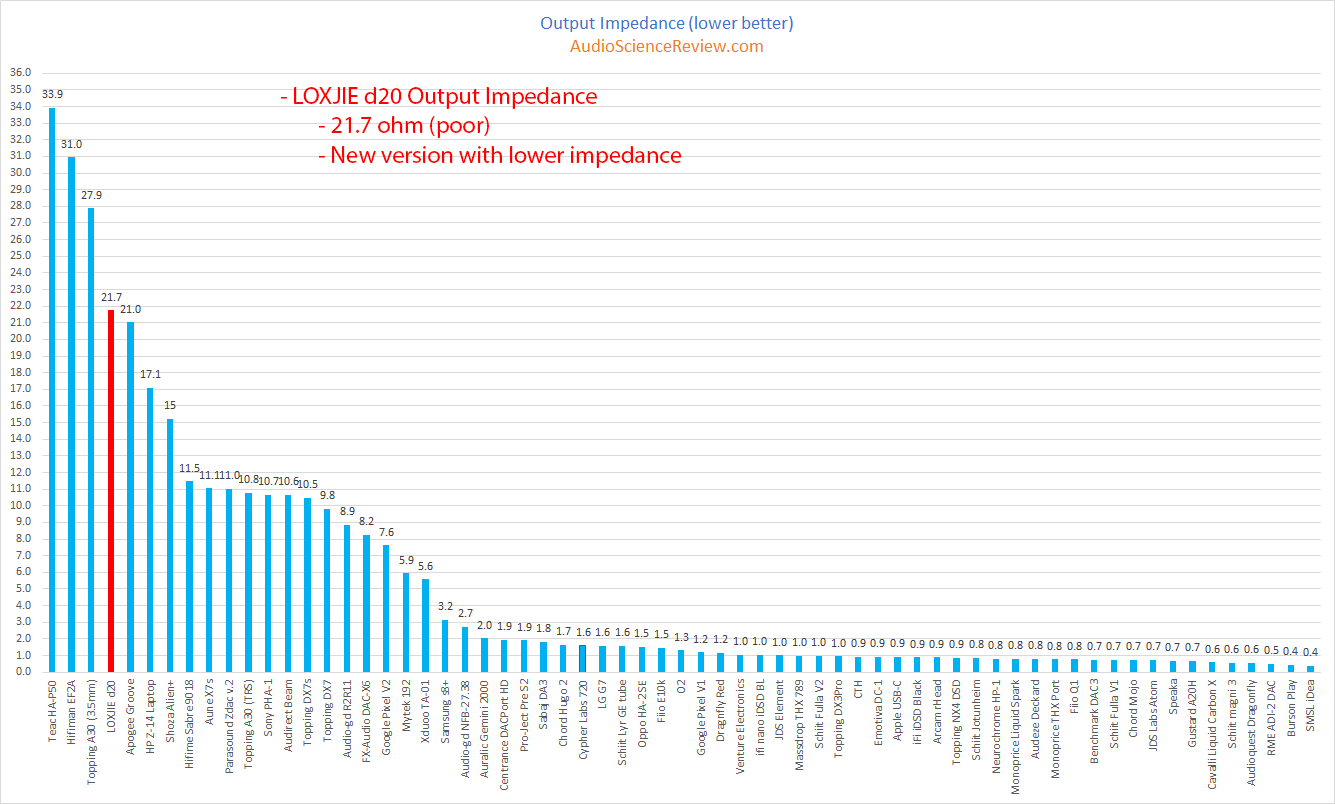
Task: Click the chart title "Output Impedance (lower better)"
Action: click(666, 23)
